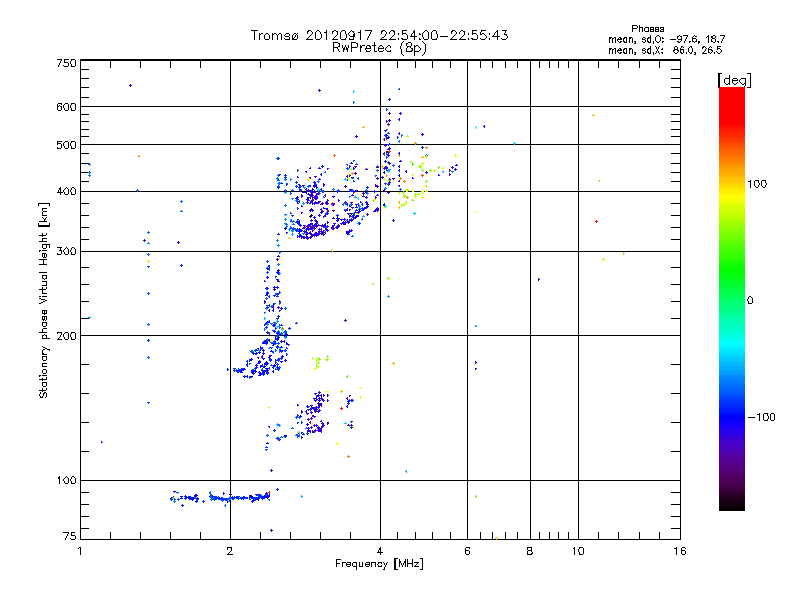Screen dimensions: 800x600
Task: Click the y-axis tick label '400'
Action: point(67,192)
